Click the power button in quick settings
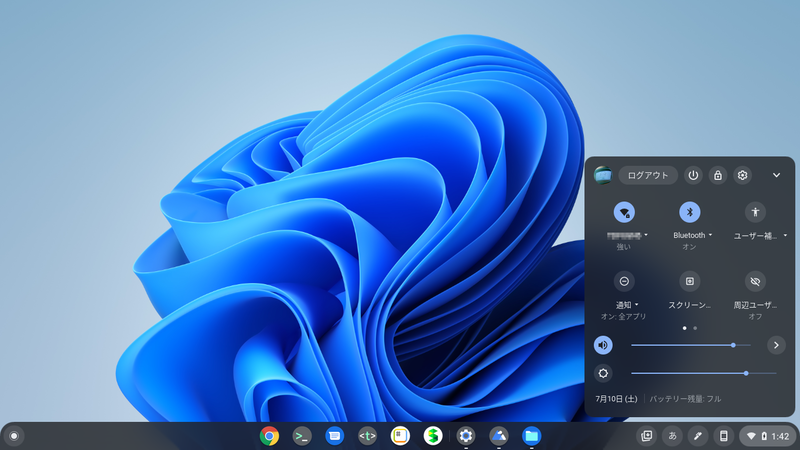Image resolution: width=800 pixels, height=450 pixels. coord(693,175)
